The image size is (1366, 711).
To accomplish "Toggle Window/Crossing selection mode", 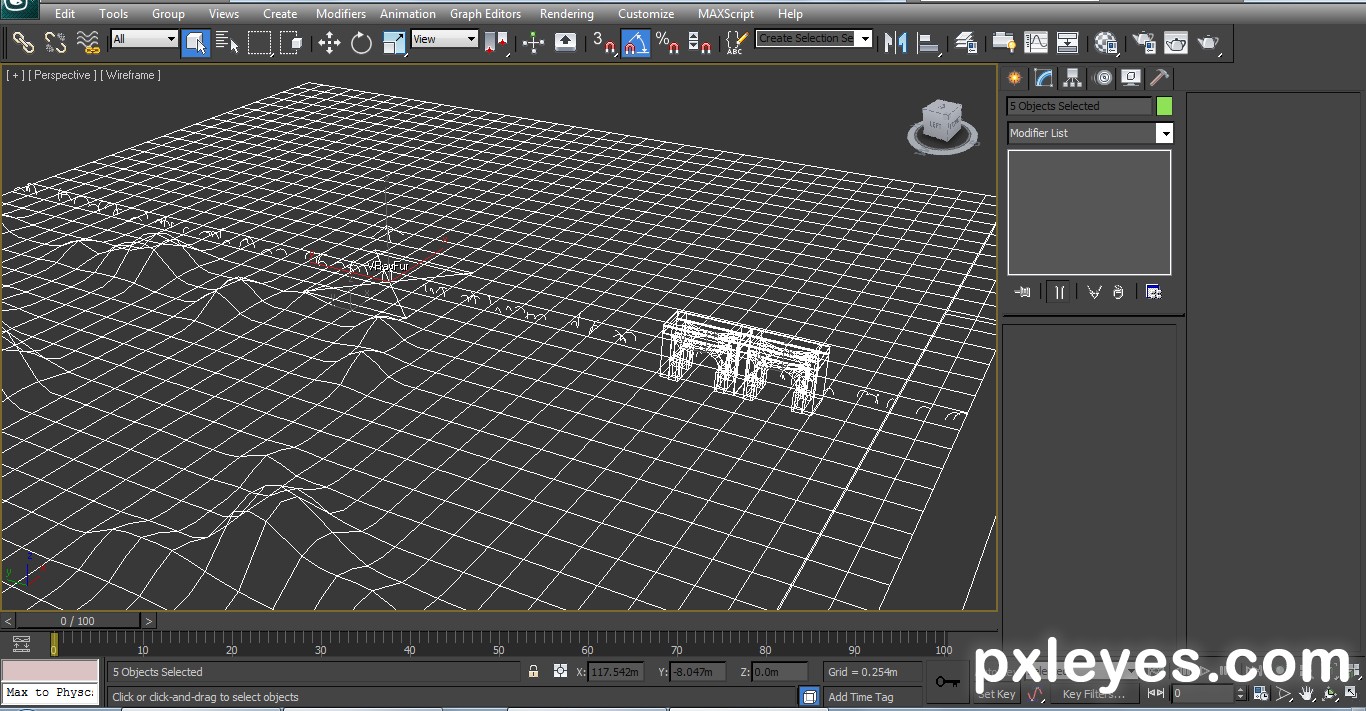I will click(x=291, y=42).
